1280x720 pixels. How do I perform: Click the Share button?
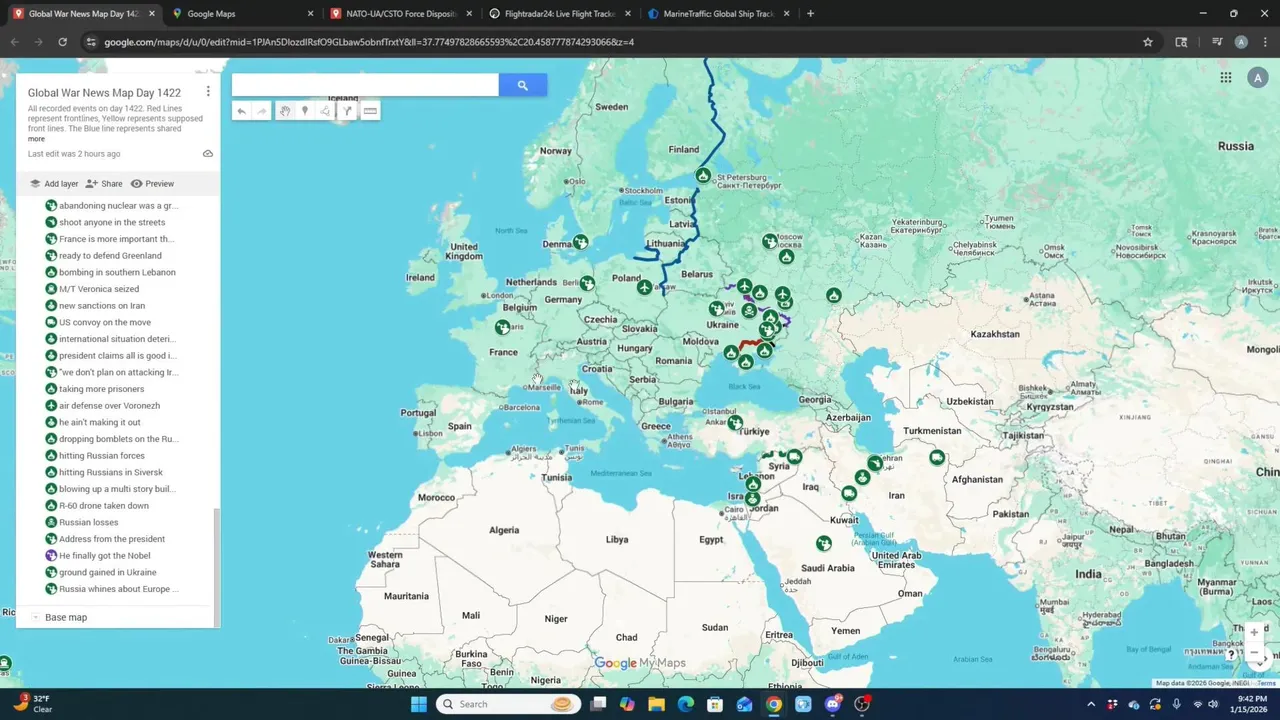(104, 184)
